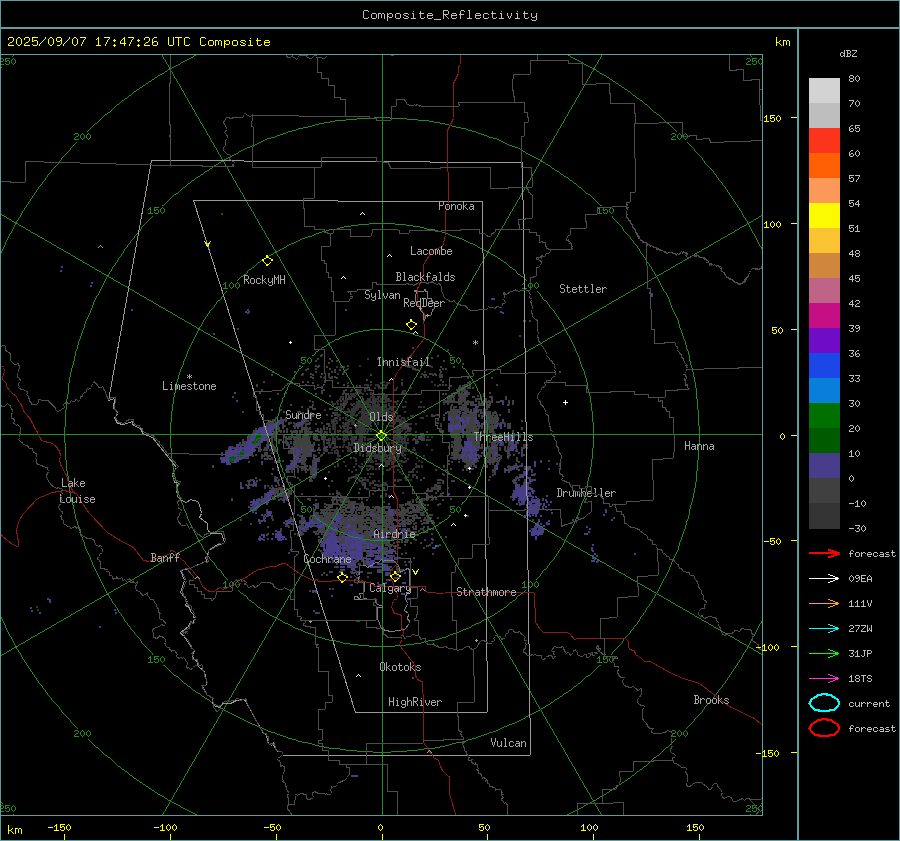Click the white plus marker west of Hanna
Image resolution: width=900 pixels, height=841 pixels.
pyautogui.click(x=565, y=402)
